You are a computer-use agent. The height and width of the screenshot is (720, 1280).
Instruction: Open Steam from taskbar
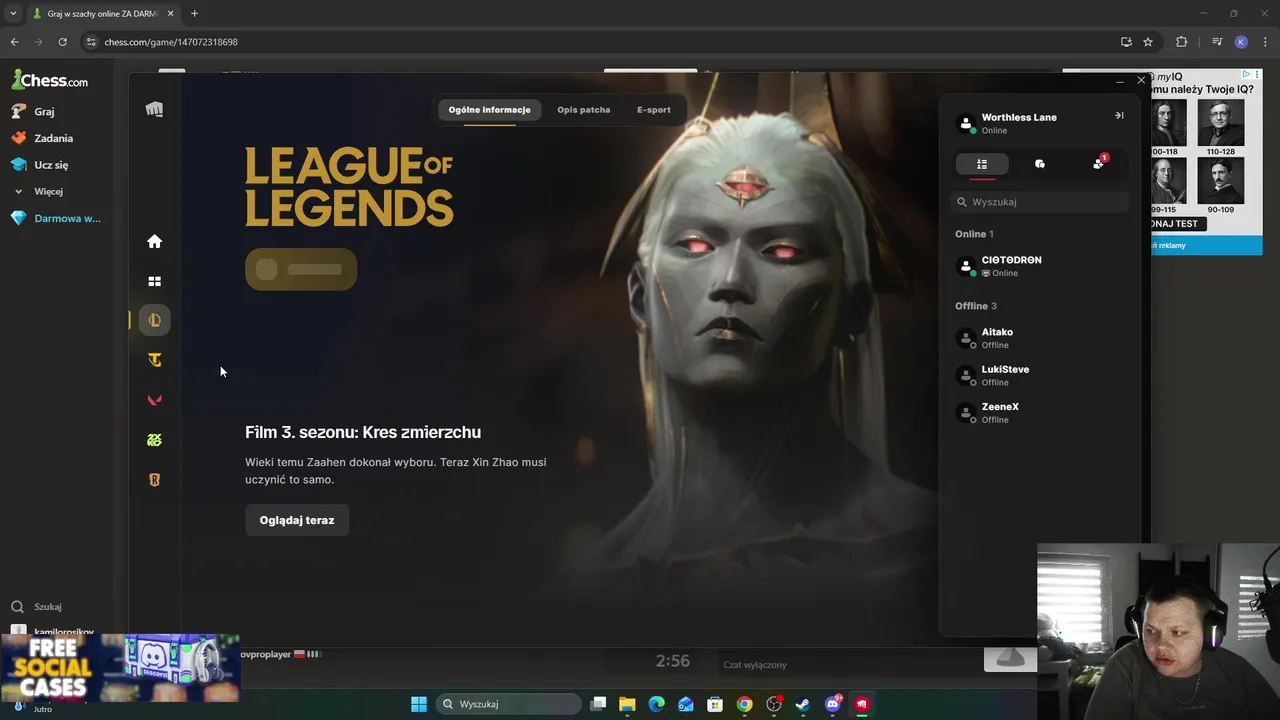pos(803,704)
